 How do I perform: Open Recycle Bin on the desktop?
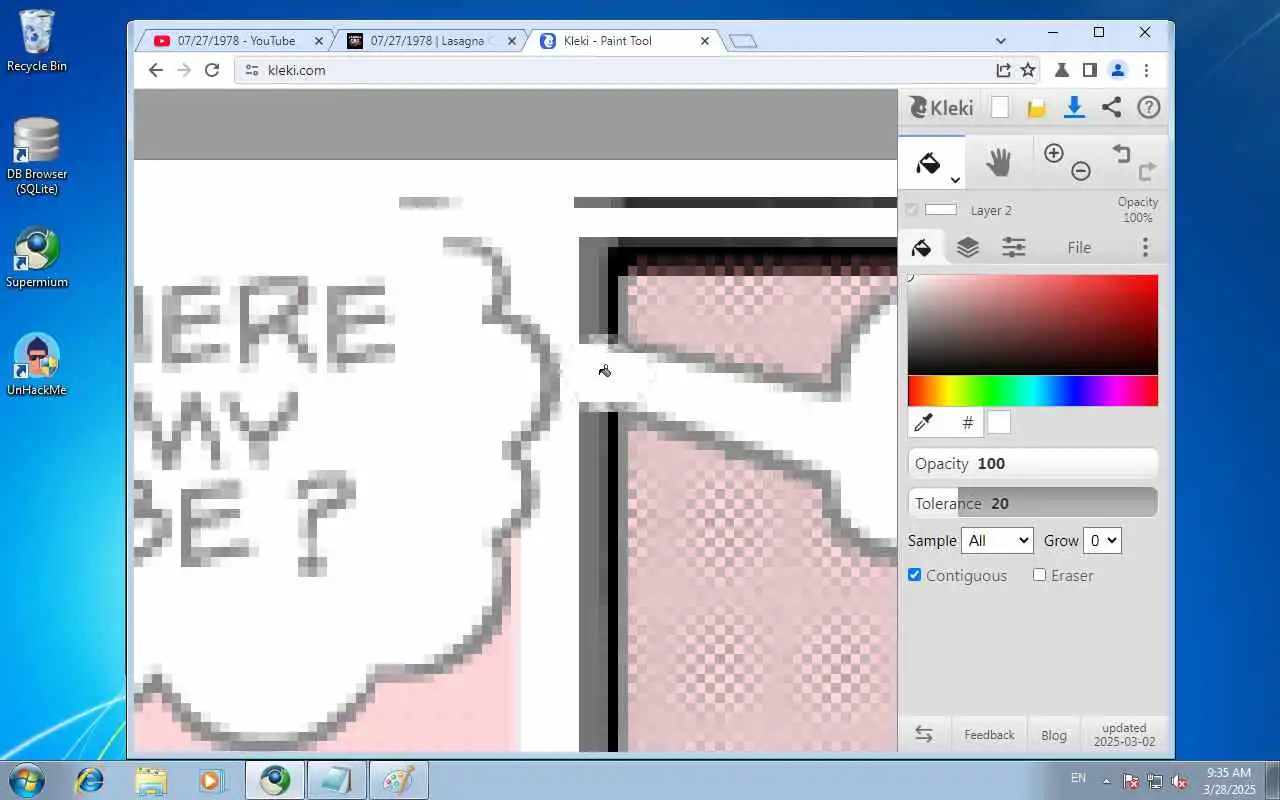point(37,41)
